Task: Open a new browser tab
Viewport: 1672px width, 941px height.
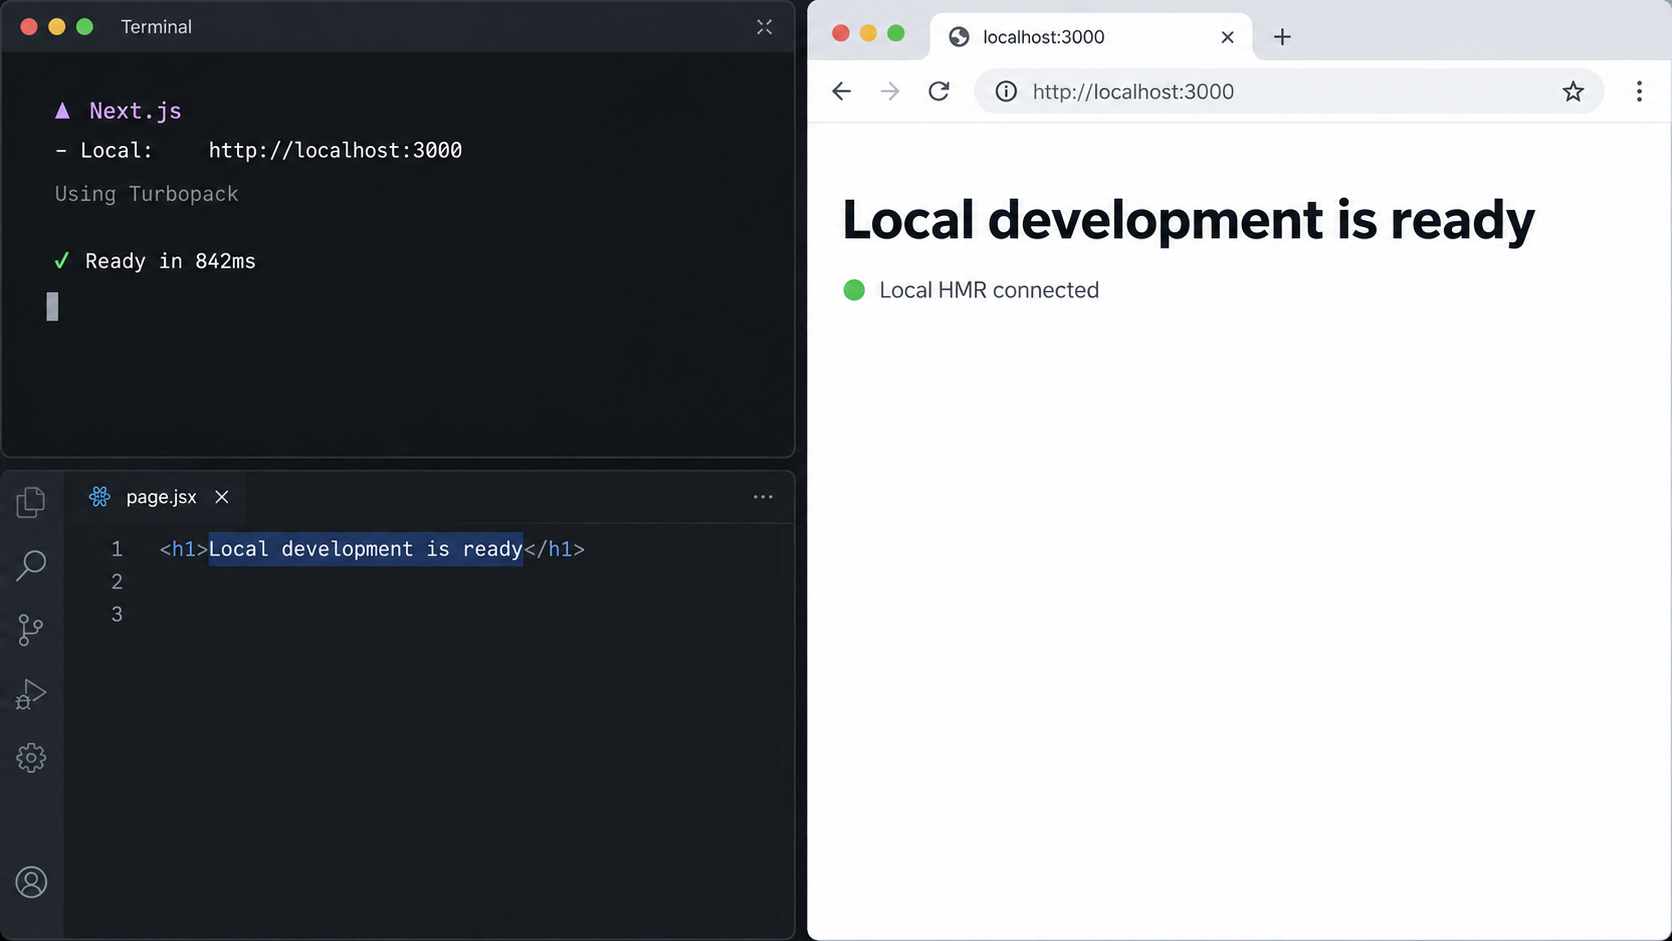Action: pyautogui.click(x=1282, y=37)
